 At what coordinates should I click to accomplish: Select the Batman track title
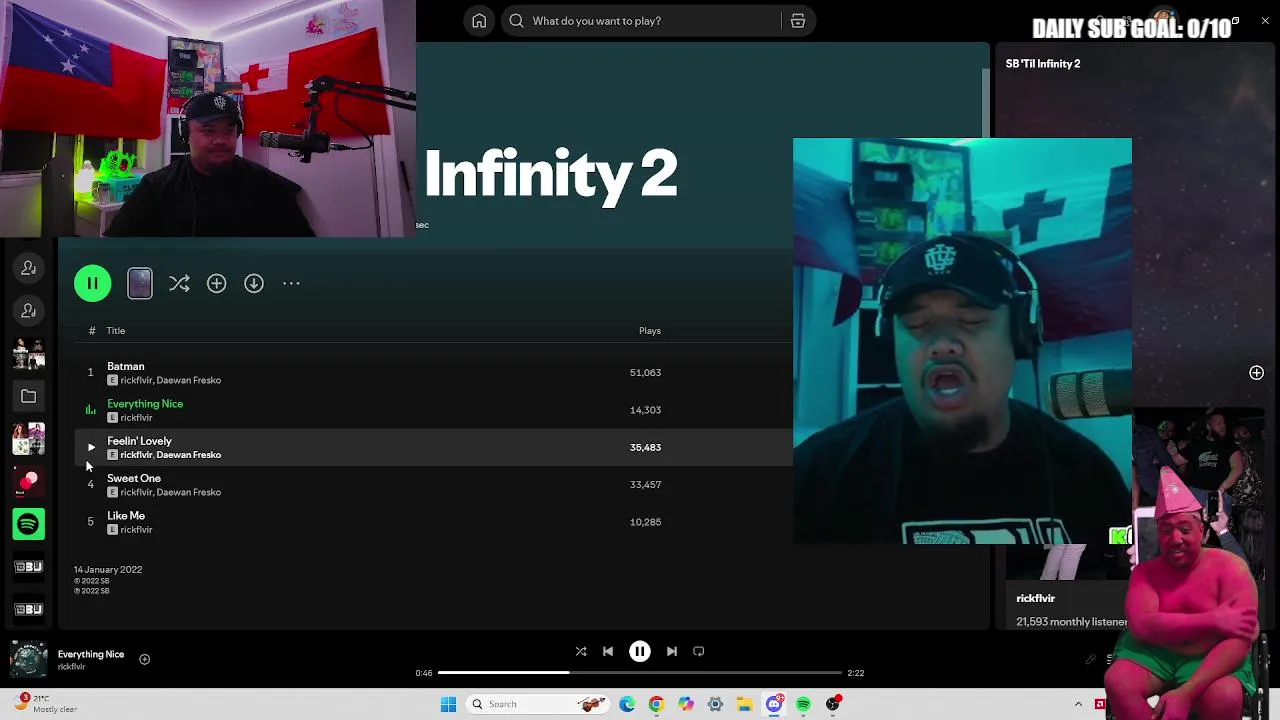click(126, 367)
